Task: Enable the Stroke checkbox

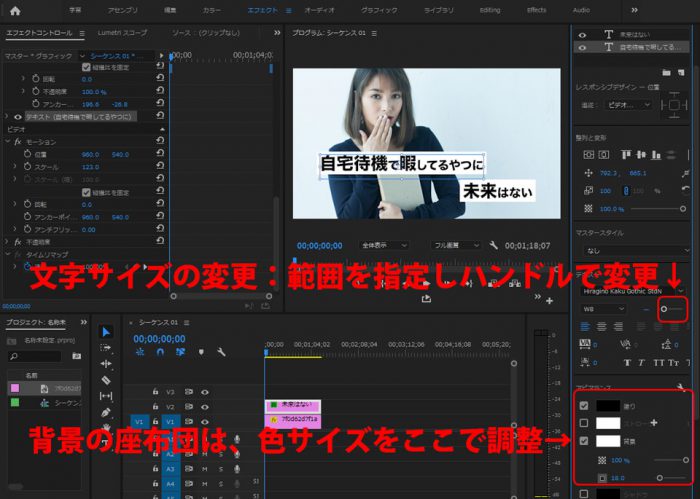Action: point(584,423)
